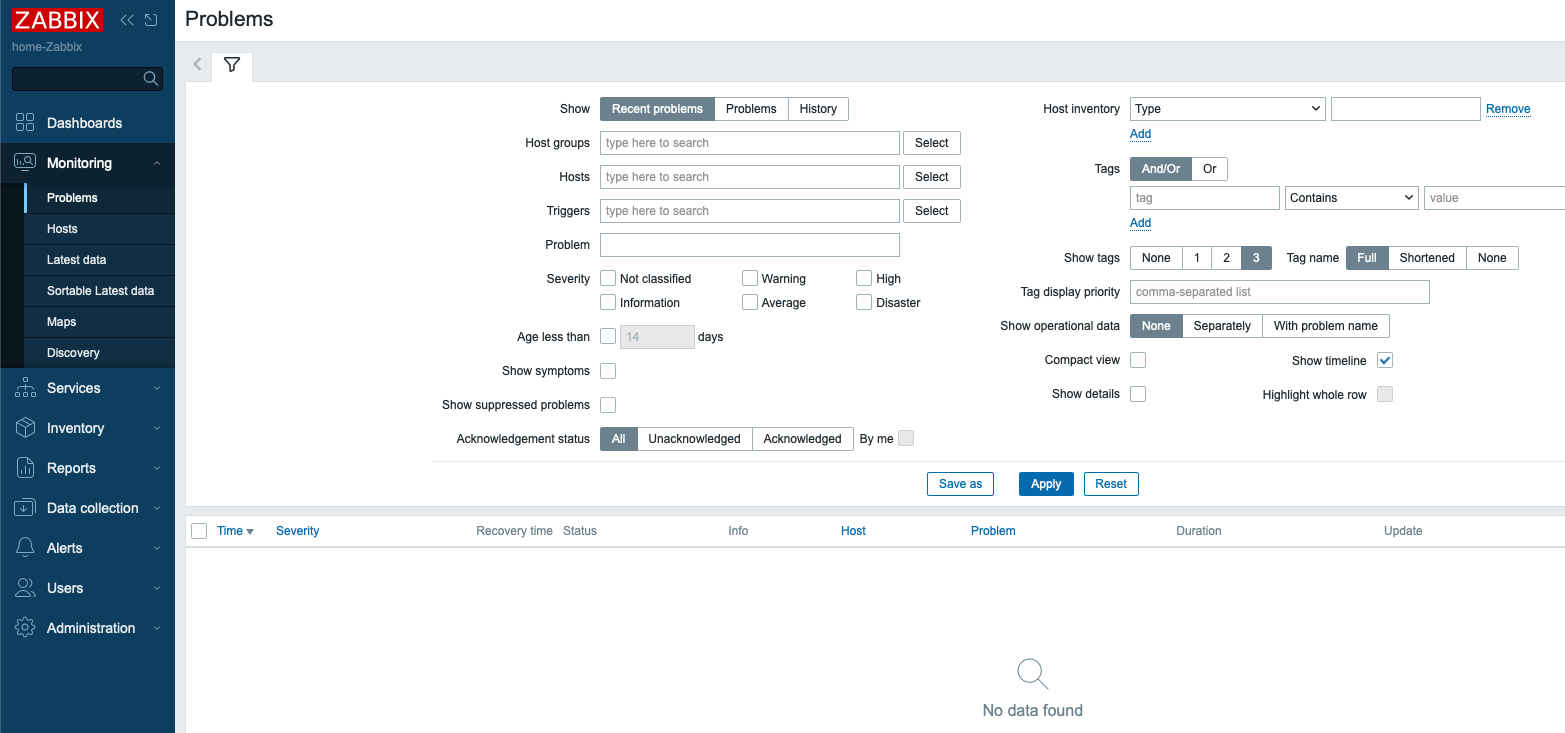Image resolution: width=1565 pixels, height=733 pixels.
Task: Open Latest data in Monitoring menu
Action: (x=76, y=260)
